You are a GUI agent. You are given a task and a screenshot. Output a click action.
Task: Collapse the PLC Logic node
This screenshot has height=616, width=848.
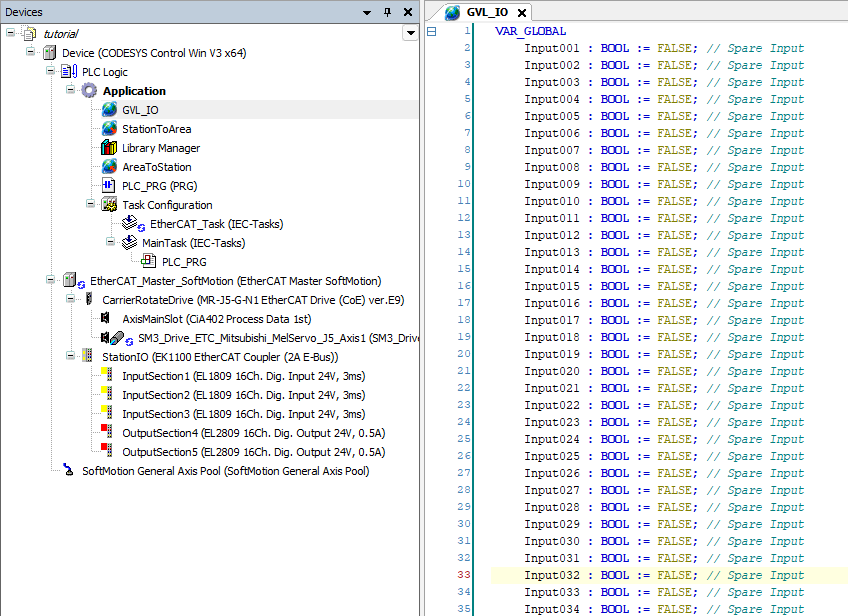(x=50, y=71)
